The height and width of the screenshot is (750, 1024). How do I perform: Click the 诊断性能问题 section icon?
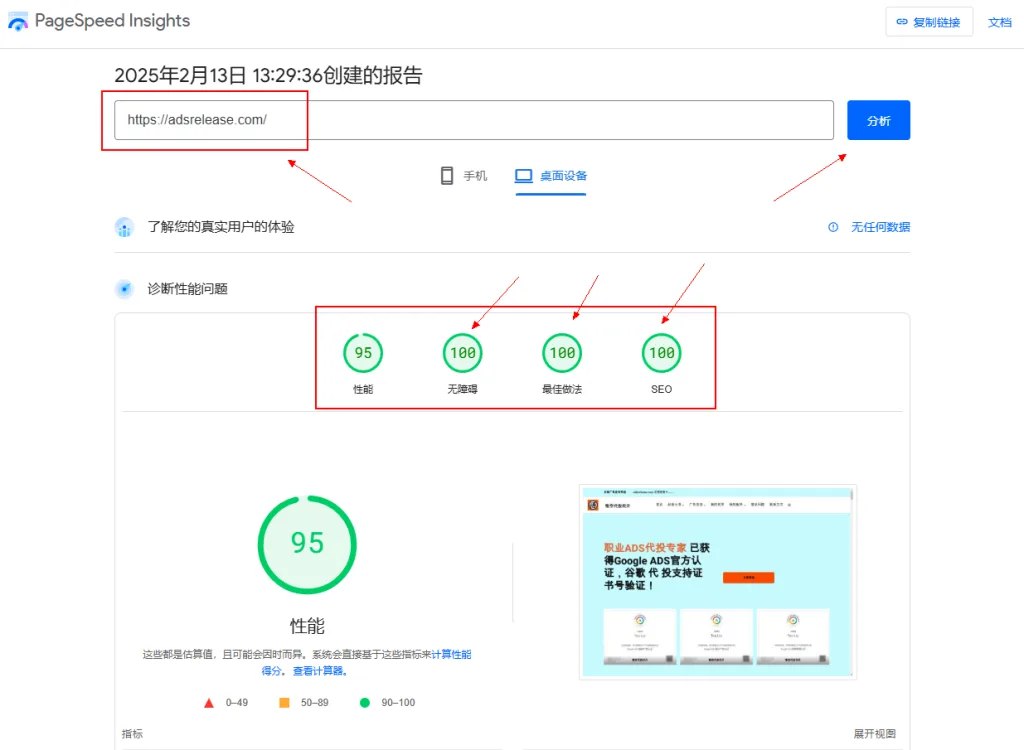tap(124, 289)
